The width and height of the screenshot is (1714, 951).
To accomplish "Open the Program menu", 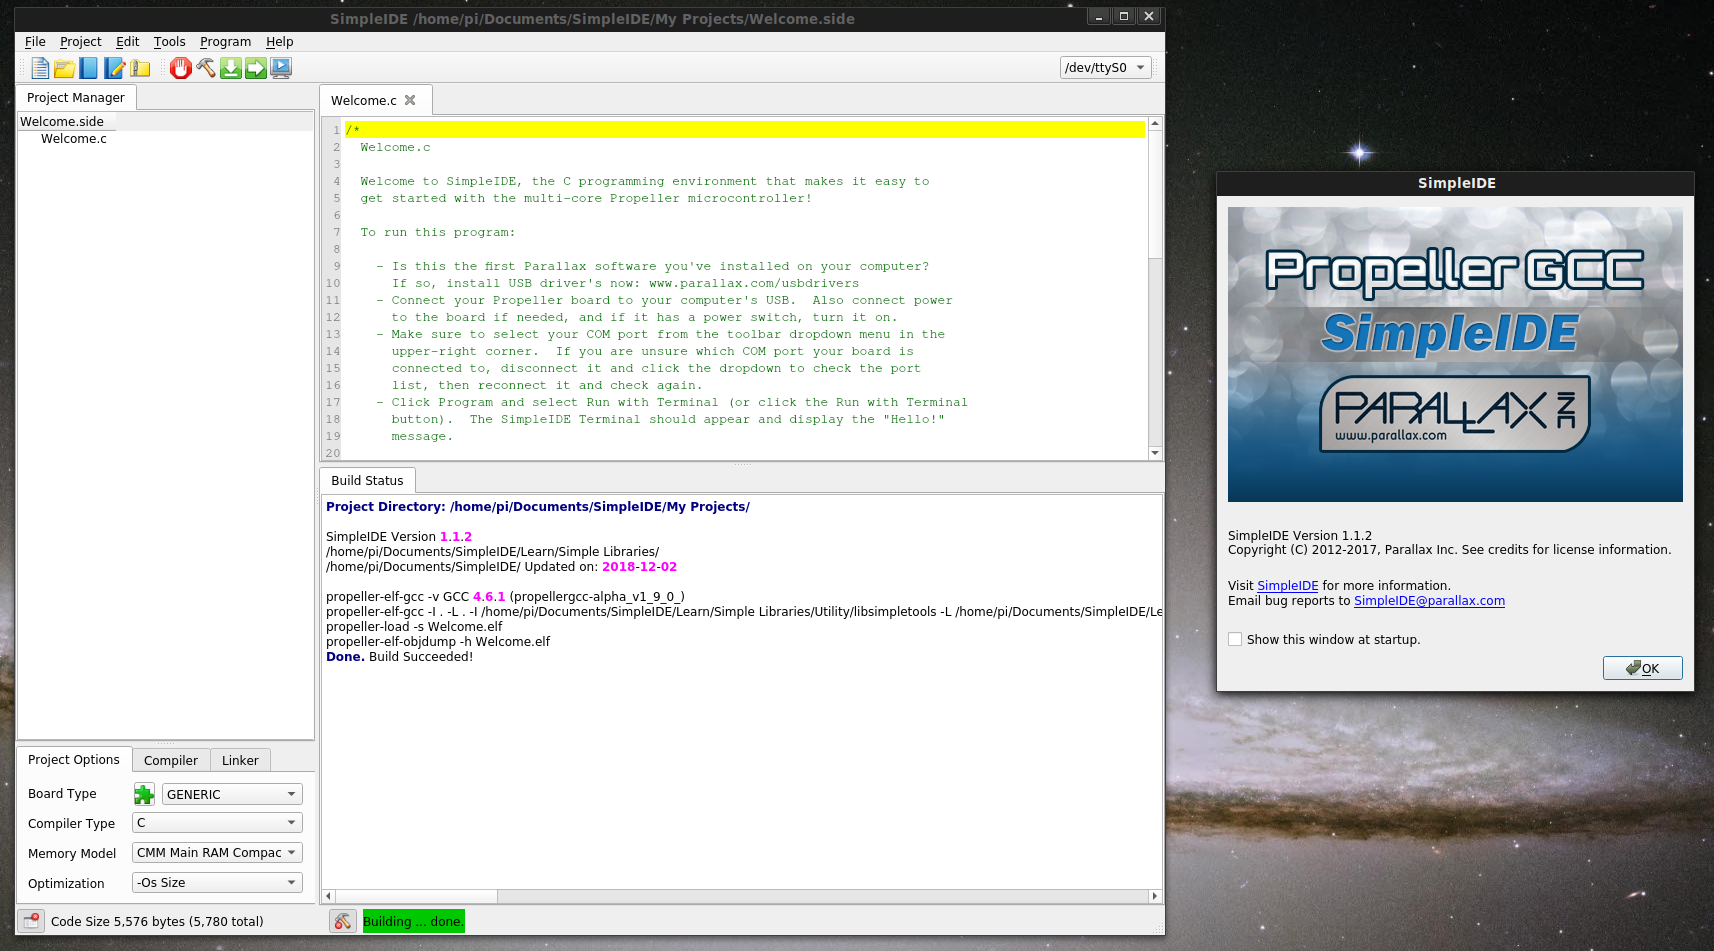I will (225, 42).
